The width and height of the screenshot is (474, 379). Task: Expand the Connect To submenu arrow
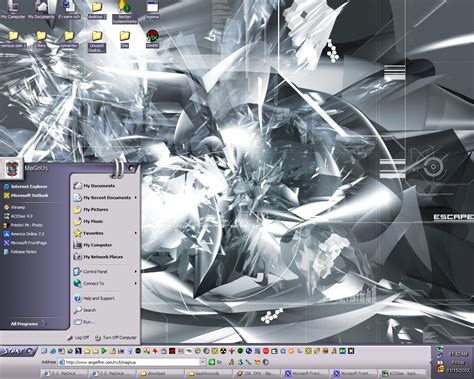point(136,283)
